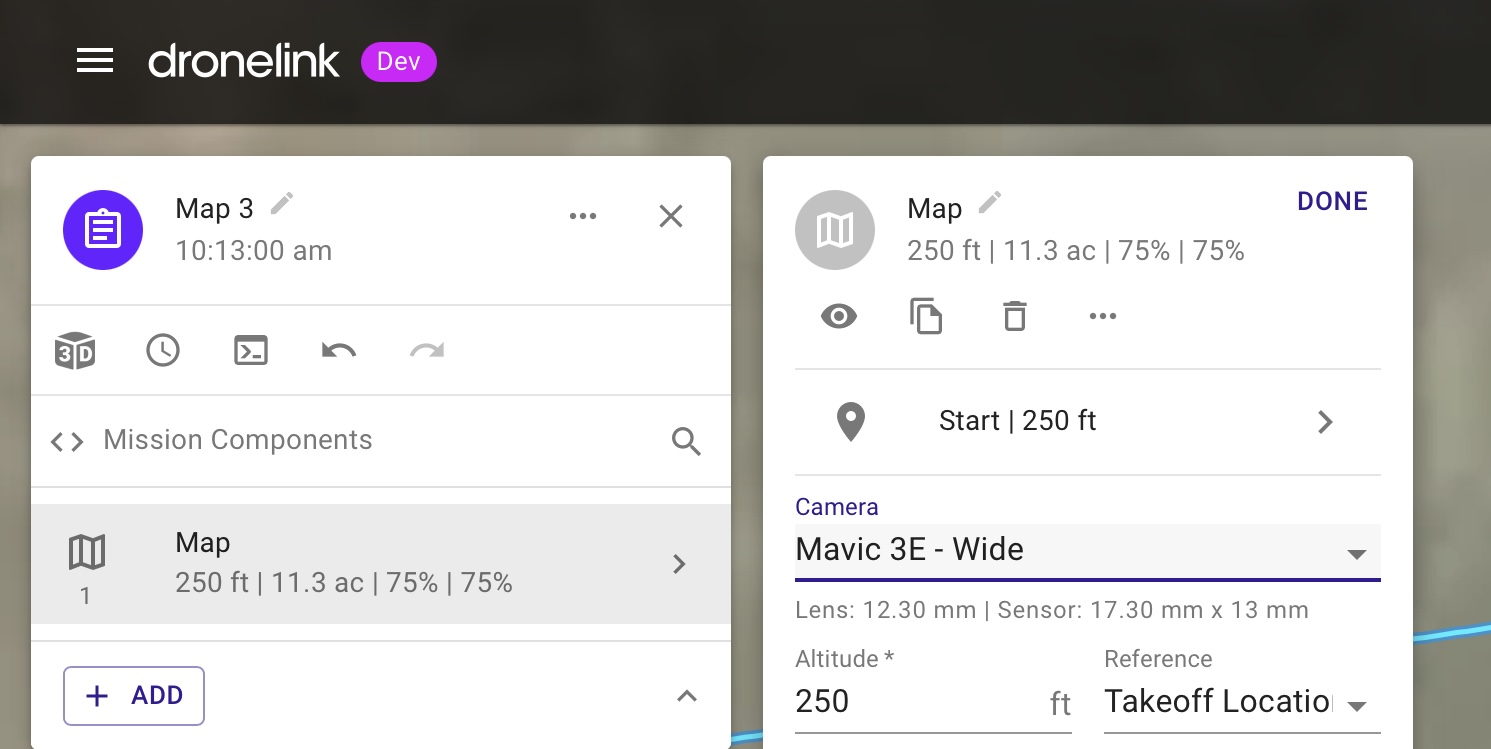Viewport: 1491px width, 749px height.
Task: Open the terminal console icon
Action: tap(251, 351)
